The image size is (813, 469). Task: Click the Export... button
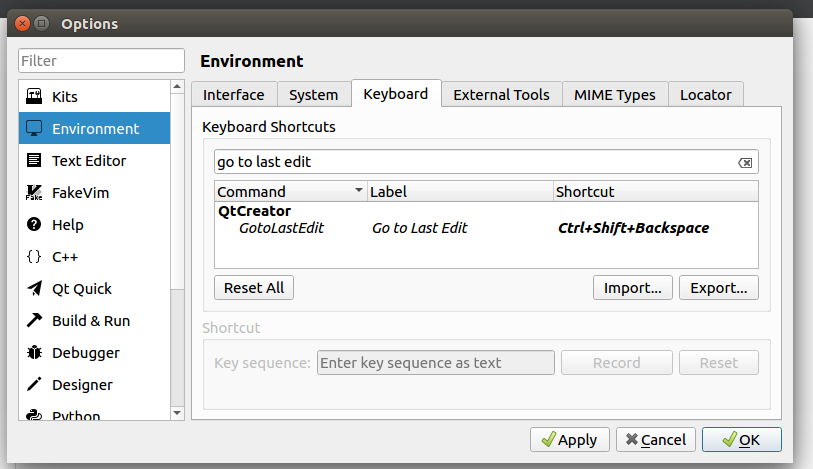(718, 288)
